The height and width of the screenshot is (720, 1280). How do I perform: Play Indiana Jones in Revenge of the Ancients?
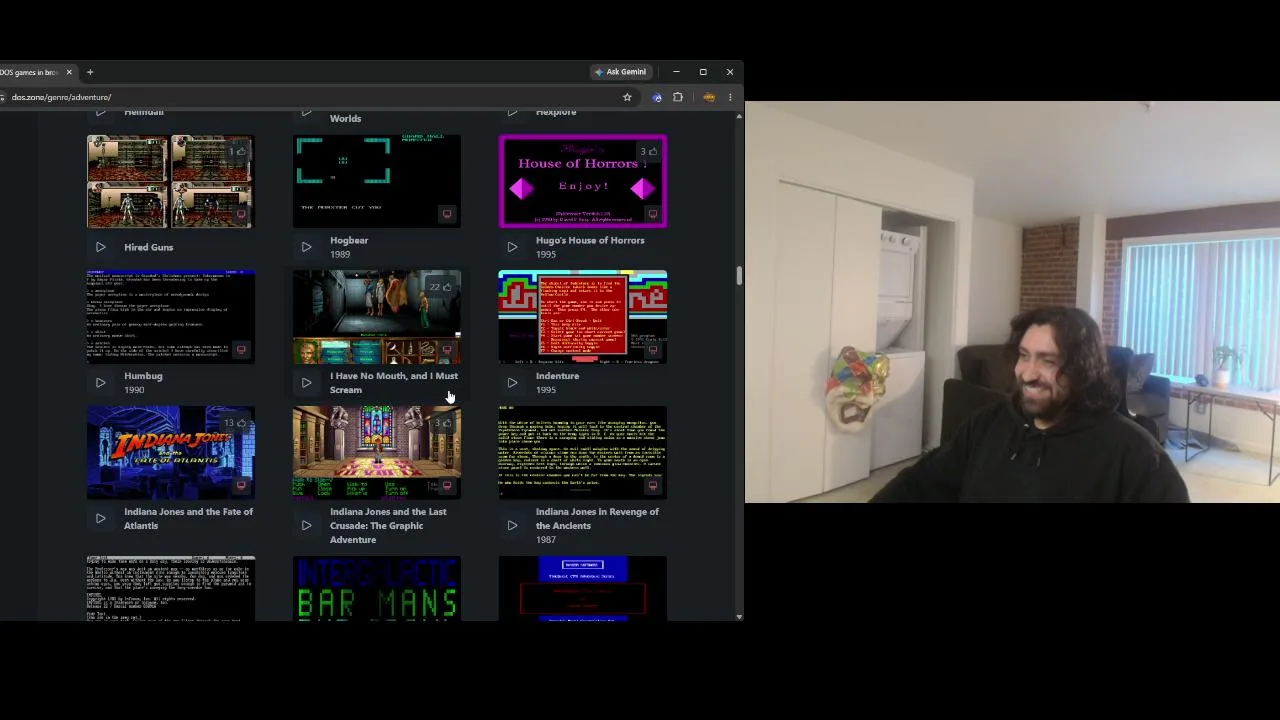[x=512, y=525]
